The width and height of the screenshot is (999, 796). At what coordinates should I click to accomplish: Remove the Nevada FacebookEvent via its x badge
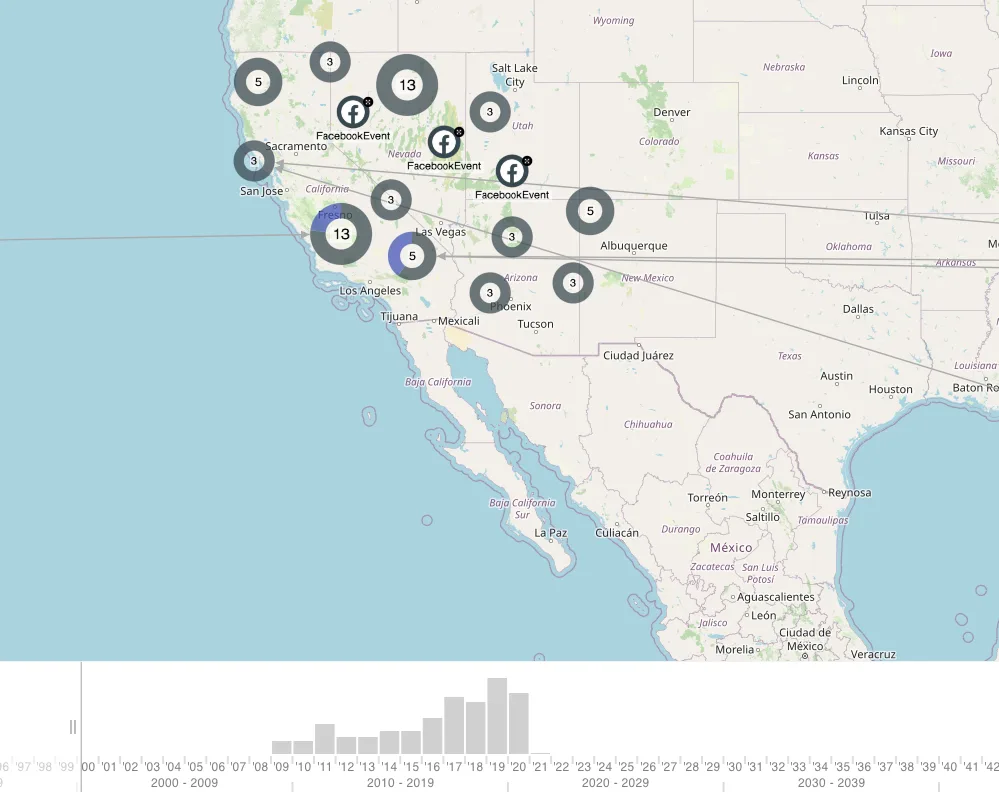pyautogui.click(x=459, y=132)
